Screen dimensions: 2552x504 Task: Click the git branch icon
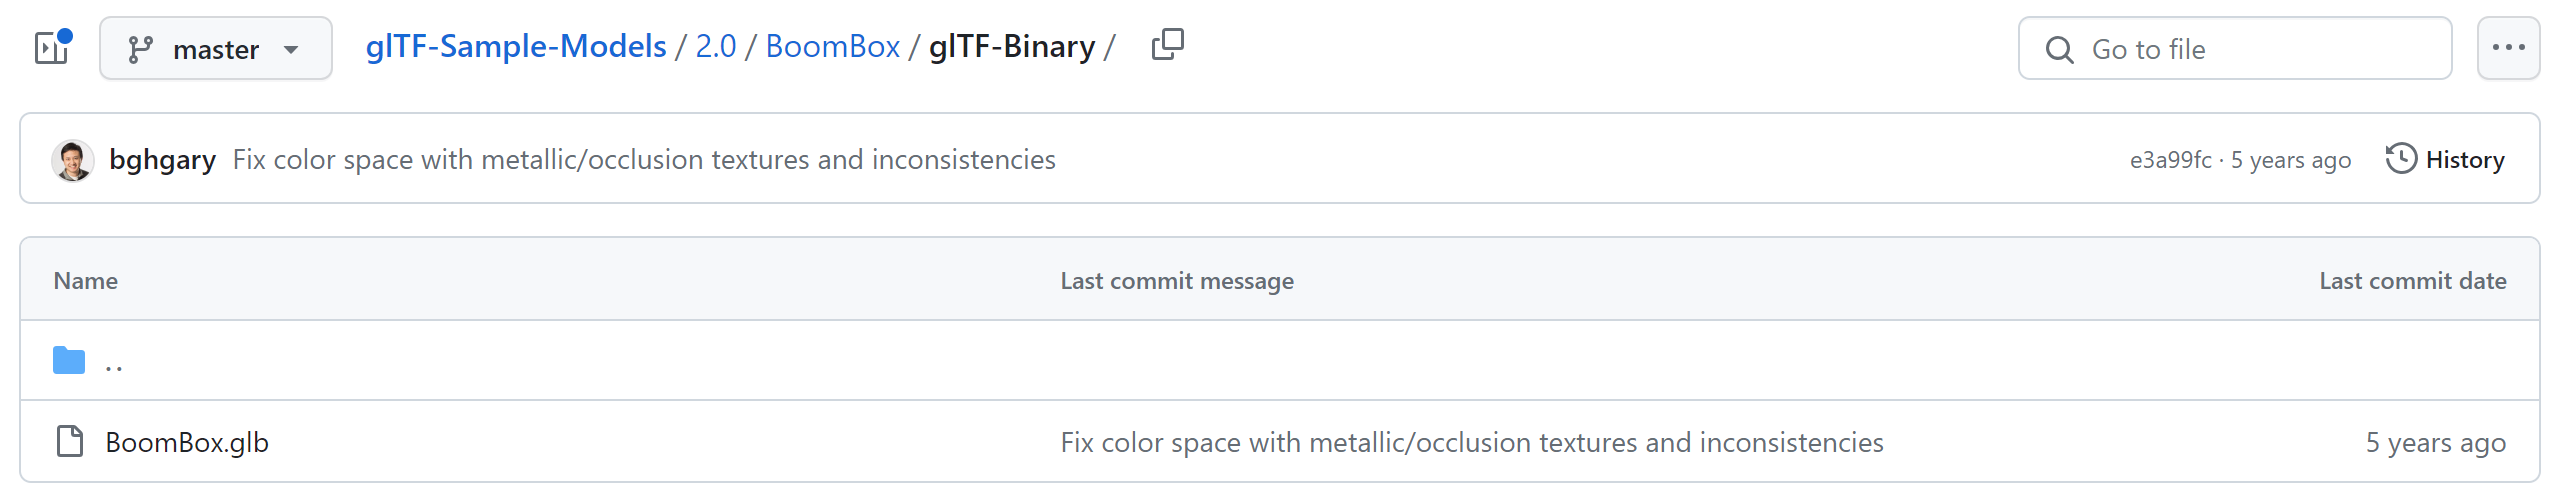coord(141,49)
